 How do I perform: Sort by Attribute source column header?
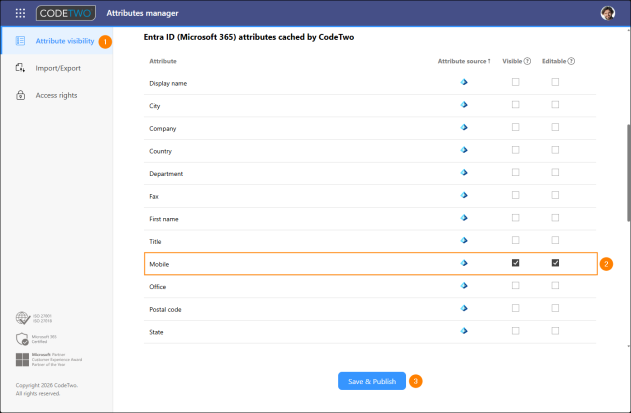(464, 61)
